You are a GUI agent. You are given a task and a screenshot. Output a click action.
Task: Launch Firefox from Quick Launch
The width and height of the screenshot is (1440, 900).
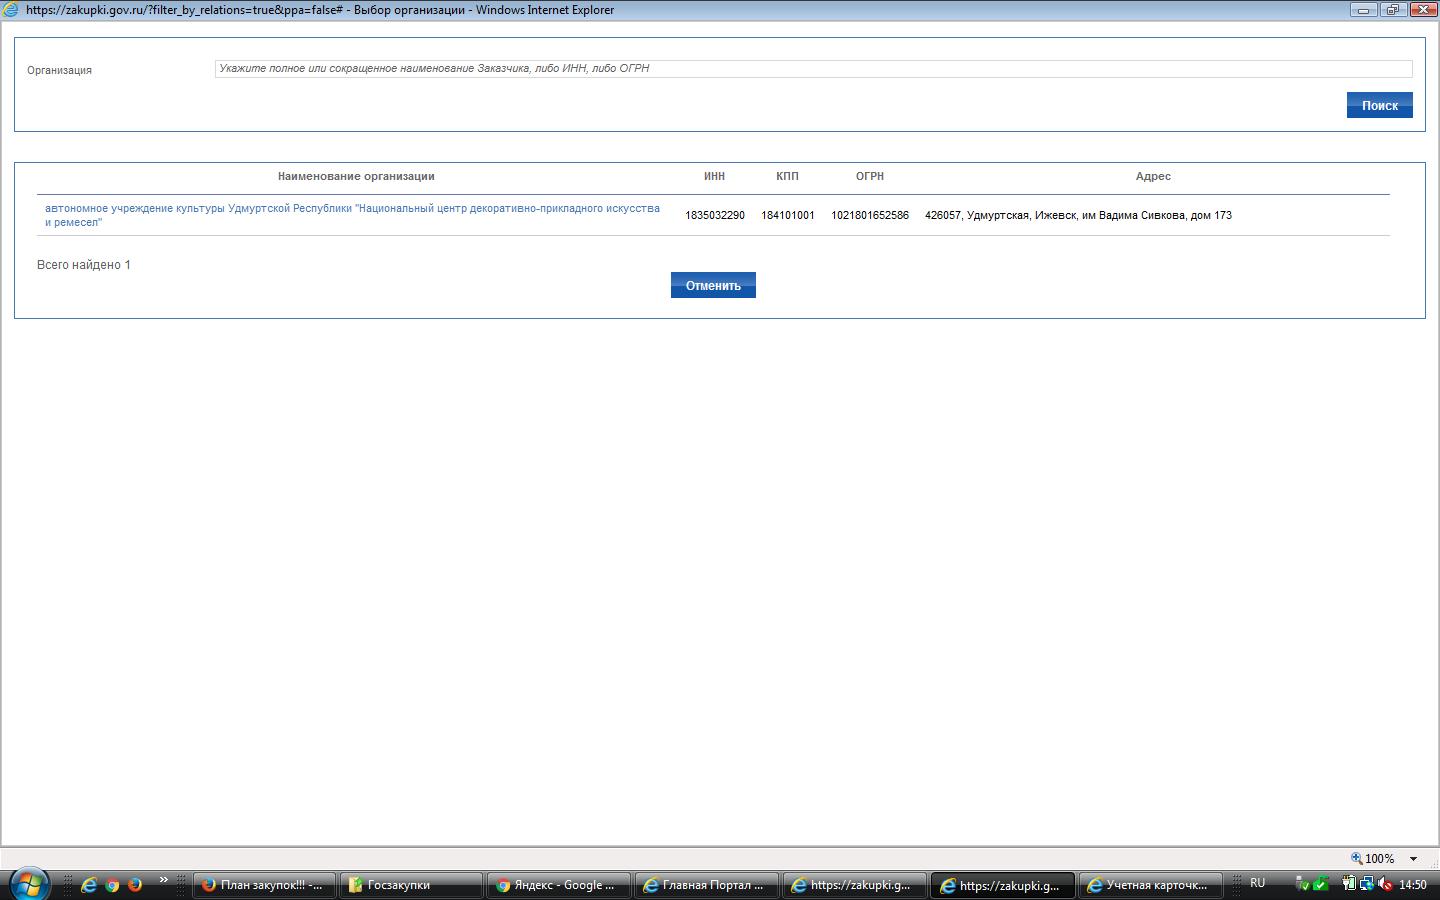134,885
